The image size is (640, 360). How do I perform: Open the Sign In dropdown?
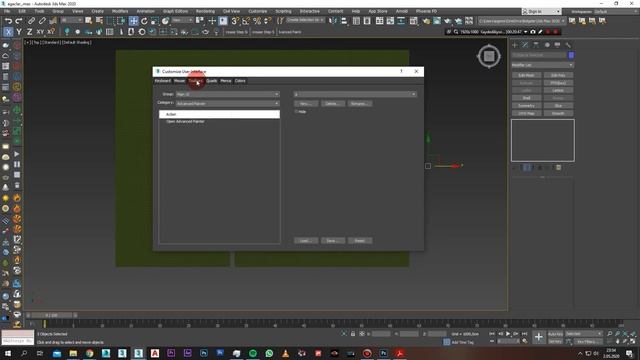click(541, 11)
